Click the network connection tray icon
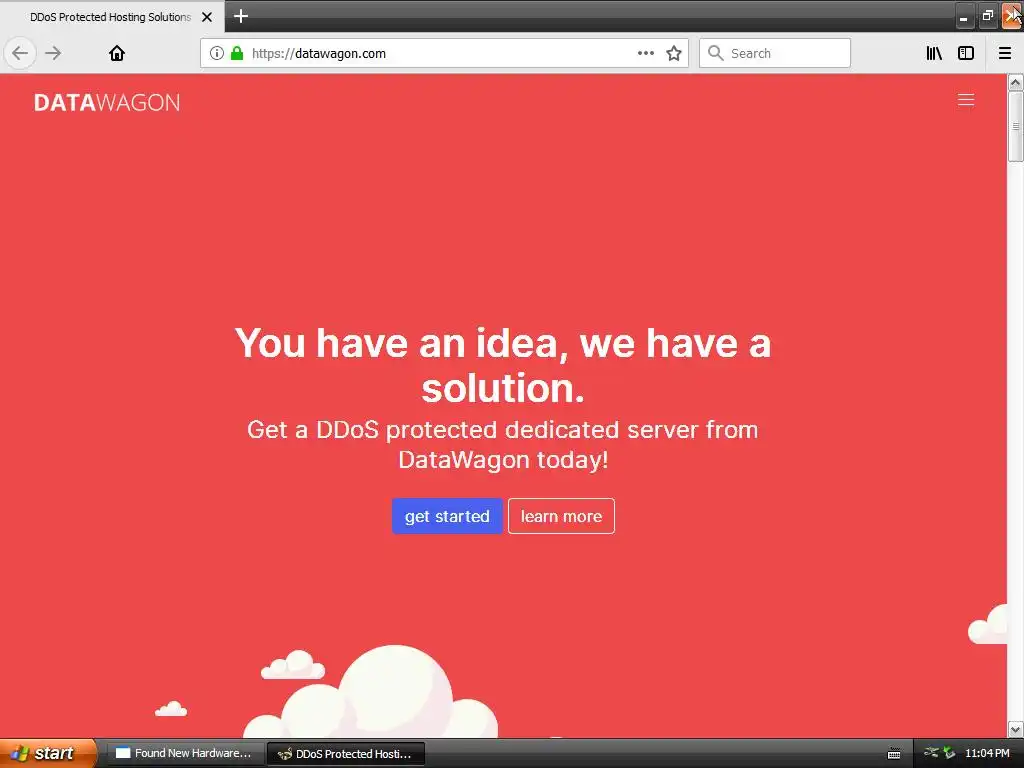 point(931,752)
